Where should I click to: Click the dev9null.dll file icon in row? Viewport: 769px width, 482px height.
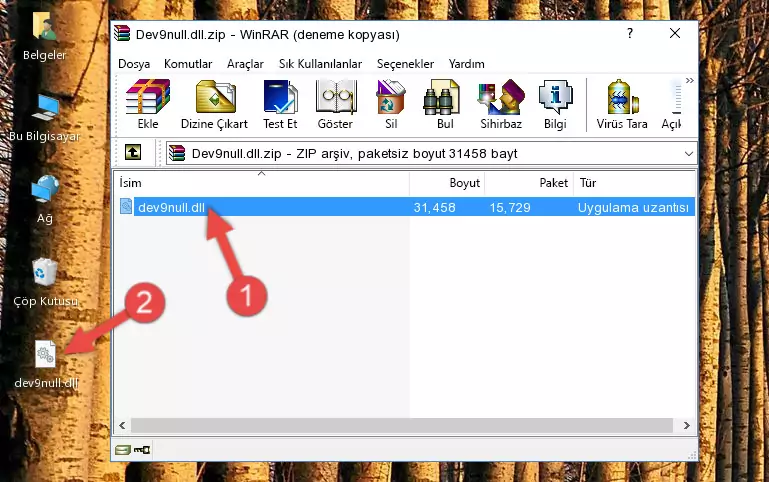[126, 206]
